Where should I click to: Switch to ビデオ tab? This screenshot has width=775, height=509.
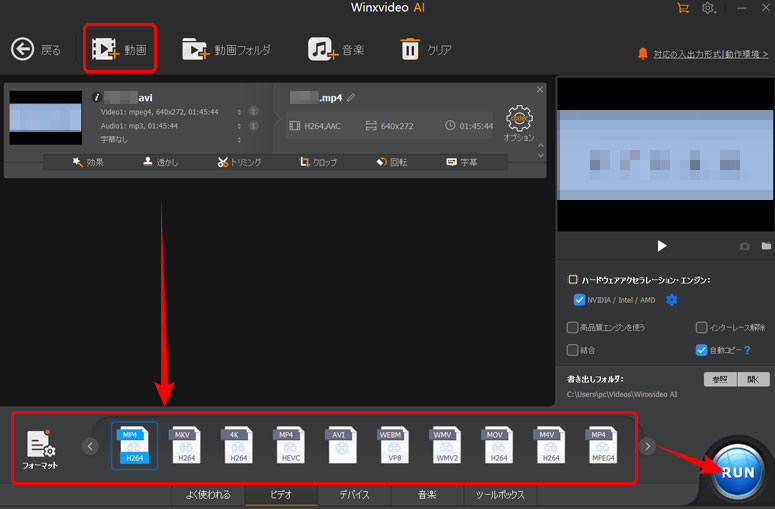(x=281, y=495)
